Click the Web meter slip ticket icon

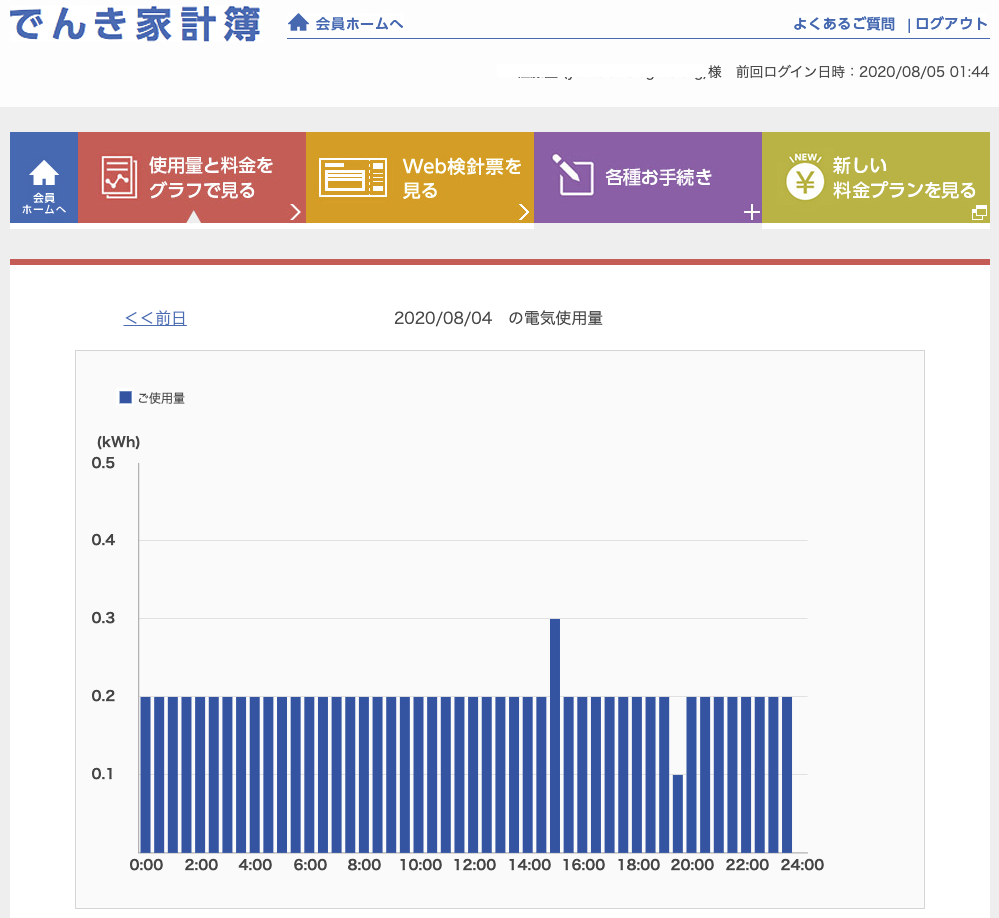(352, 177)
